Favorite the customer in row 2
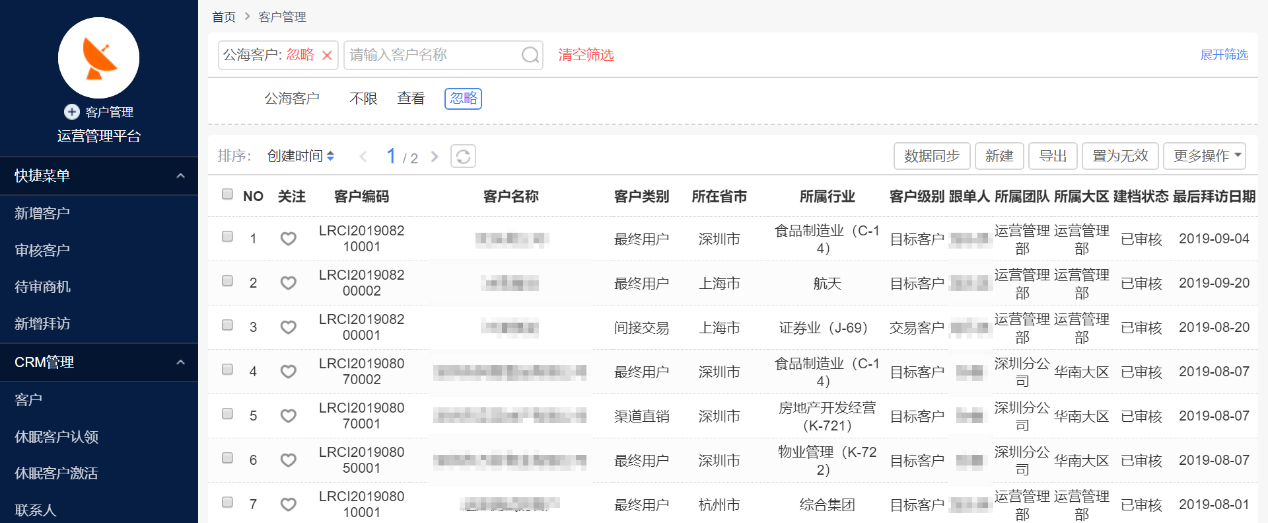1268x523 pixels. (x=288, y=283)
